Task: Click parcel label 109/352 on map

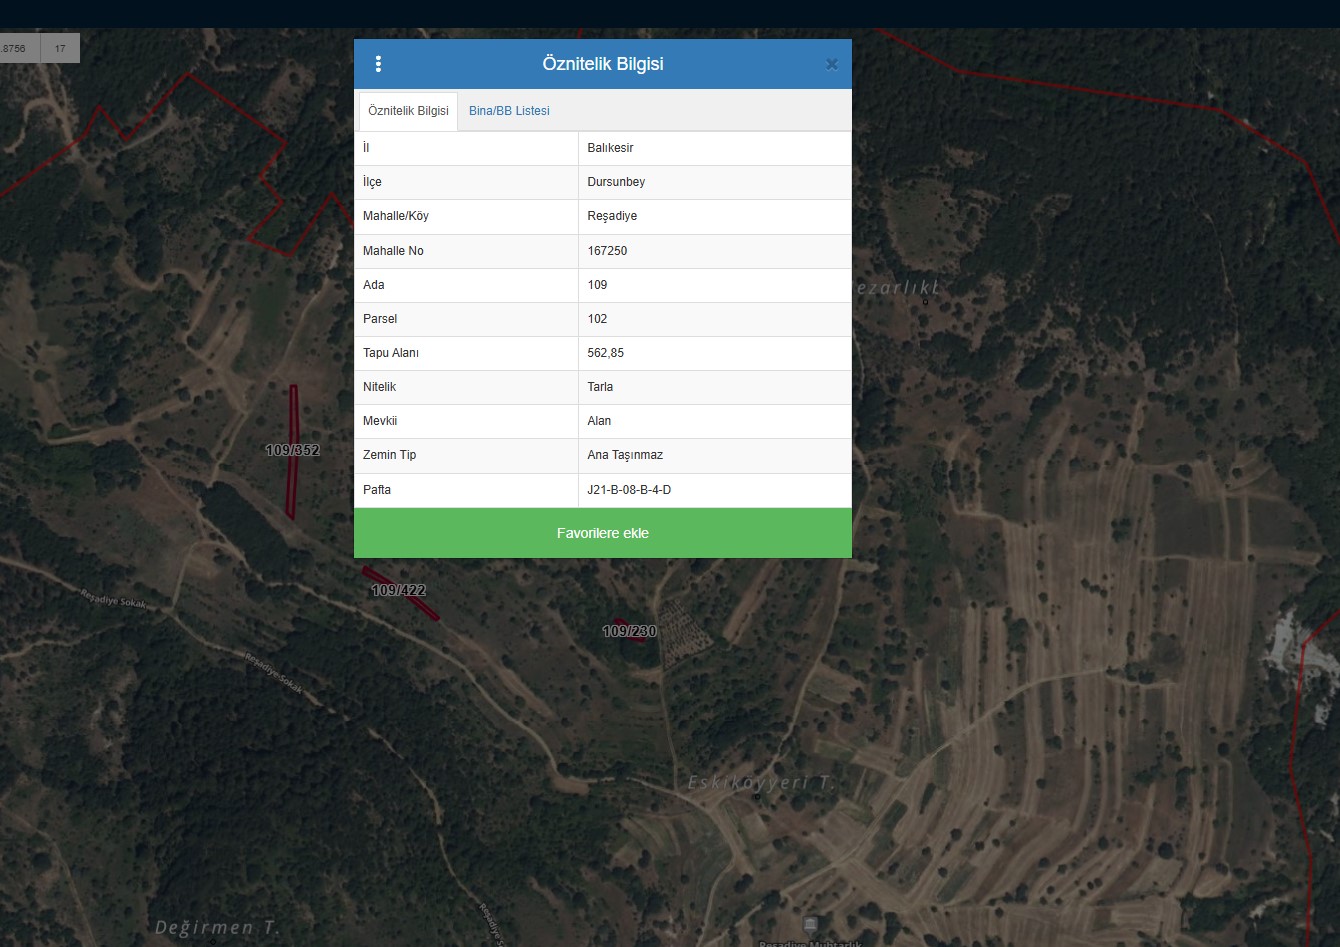Action: pos(292,451)
